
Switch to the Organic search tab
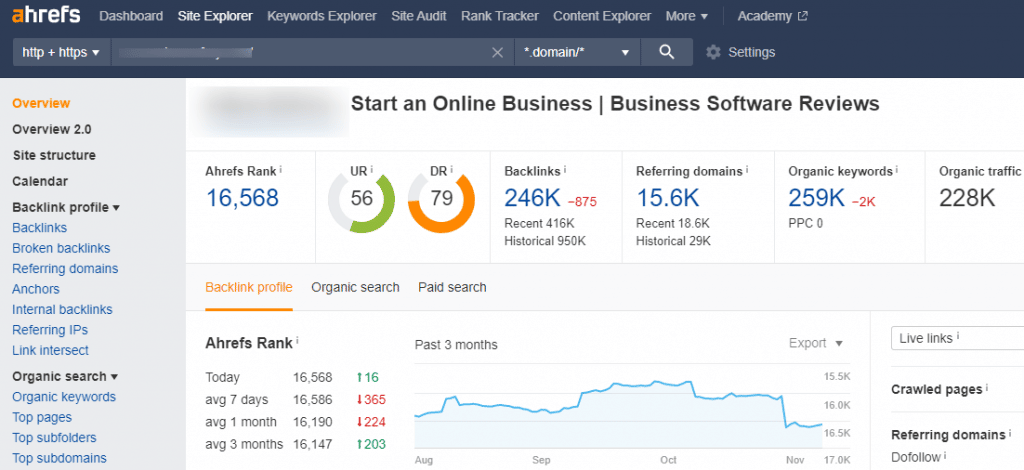coord(355,287)
